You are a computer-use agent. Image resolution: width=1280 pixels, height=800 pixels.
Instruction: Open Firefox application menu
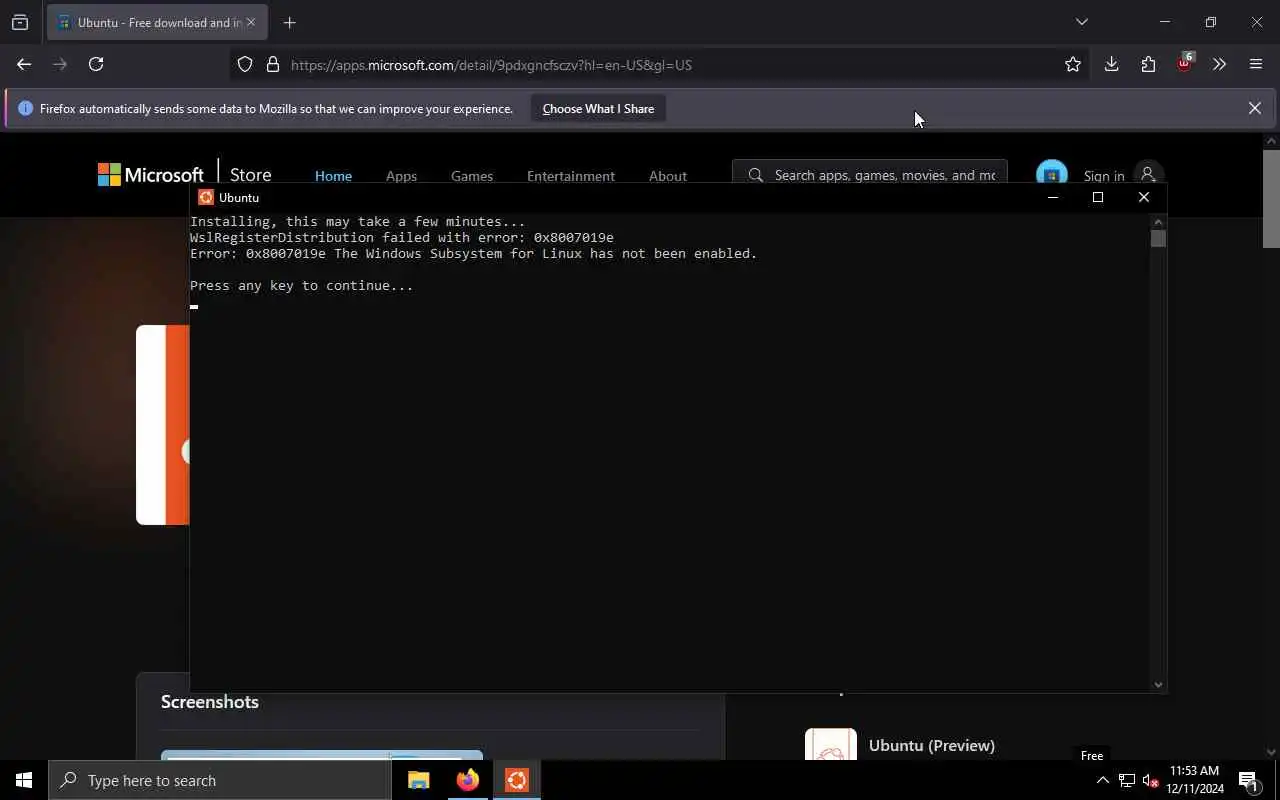point(1256,64)
